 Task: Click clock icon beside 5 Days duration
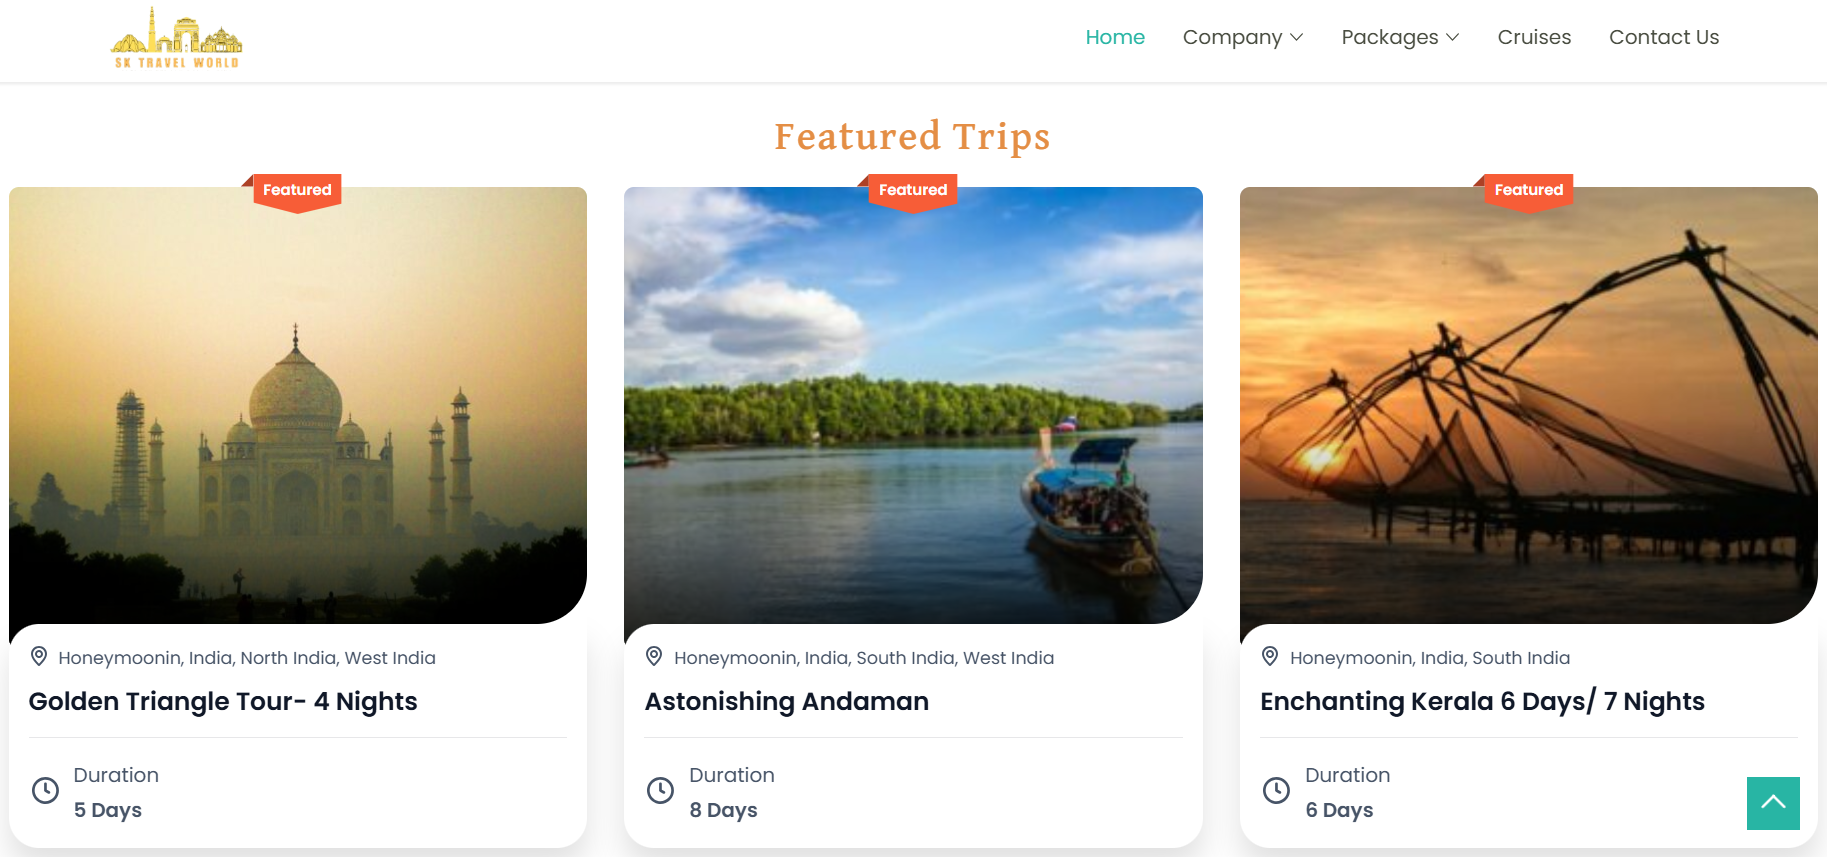(x=45, y=790)
